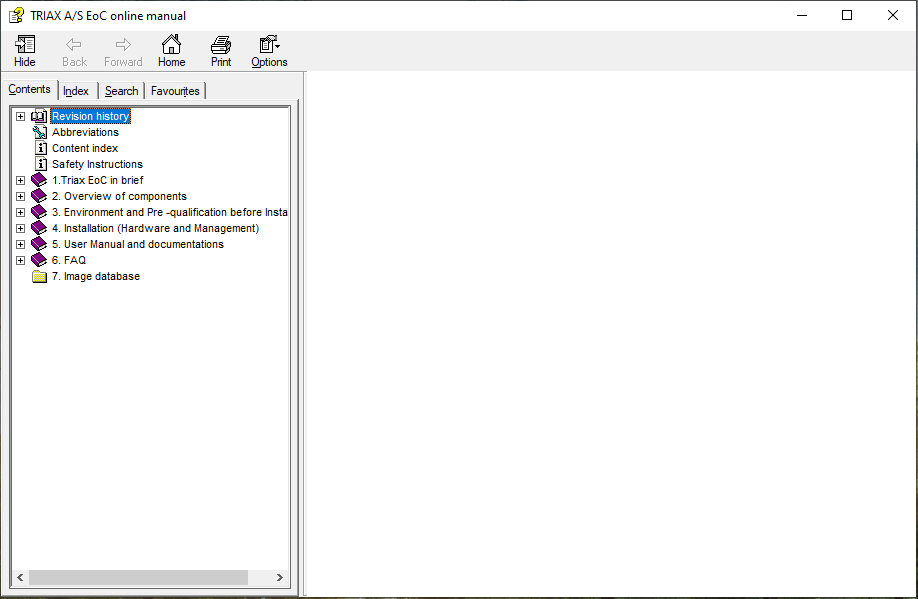Click the yellow folder icon for 7. Image database
The height and width of the screenshot is (599, 918).
click(x=39, y=276)
